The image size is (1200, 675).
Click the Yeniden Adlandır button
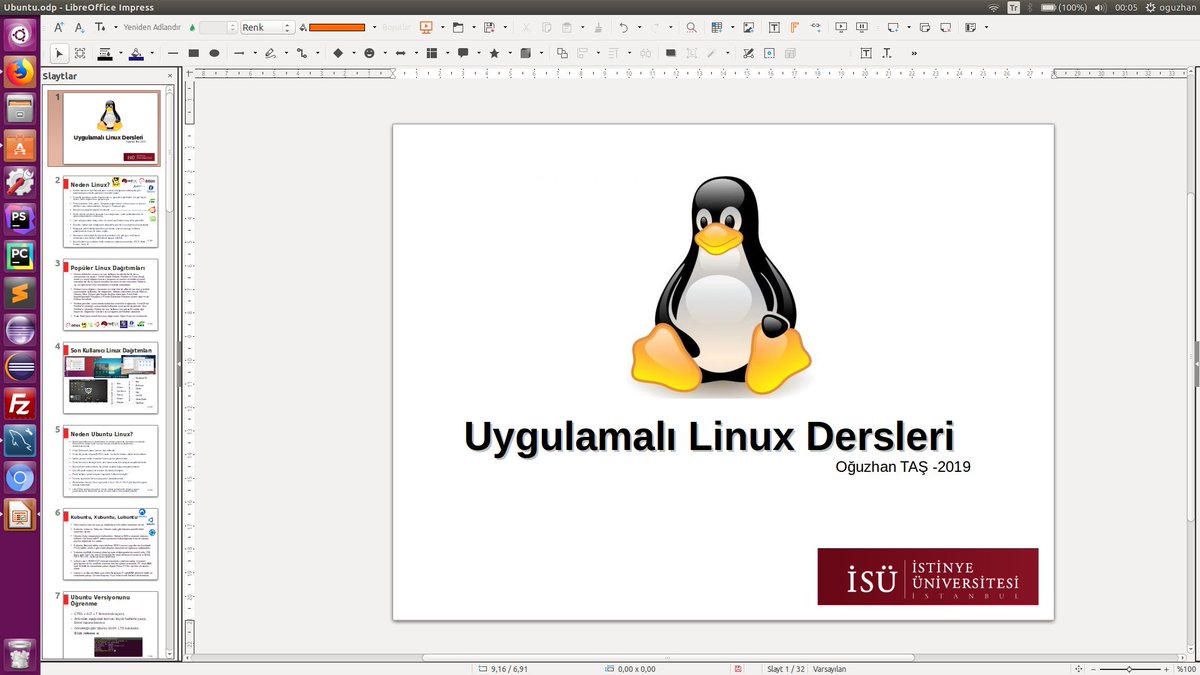tap(152, 27)
